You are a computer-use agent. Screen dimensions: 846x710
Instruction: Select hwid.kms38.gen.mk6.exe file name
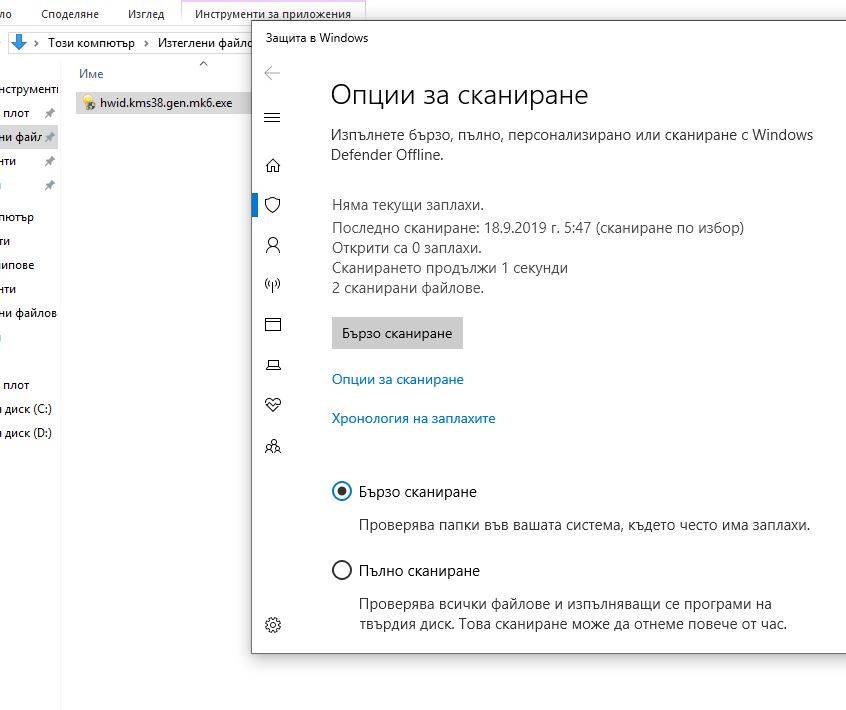[x=166, y=103]
